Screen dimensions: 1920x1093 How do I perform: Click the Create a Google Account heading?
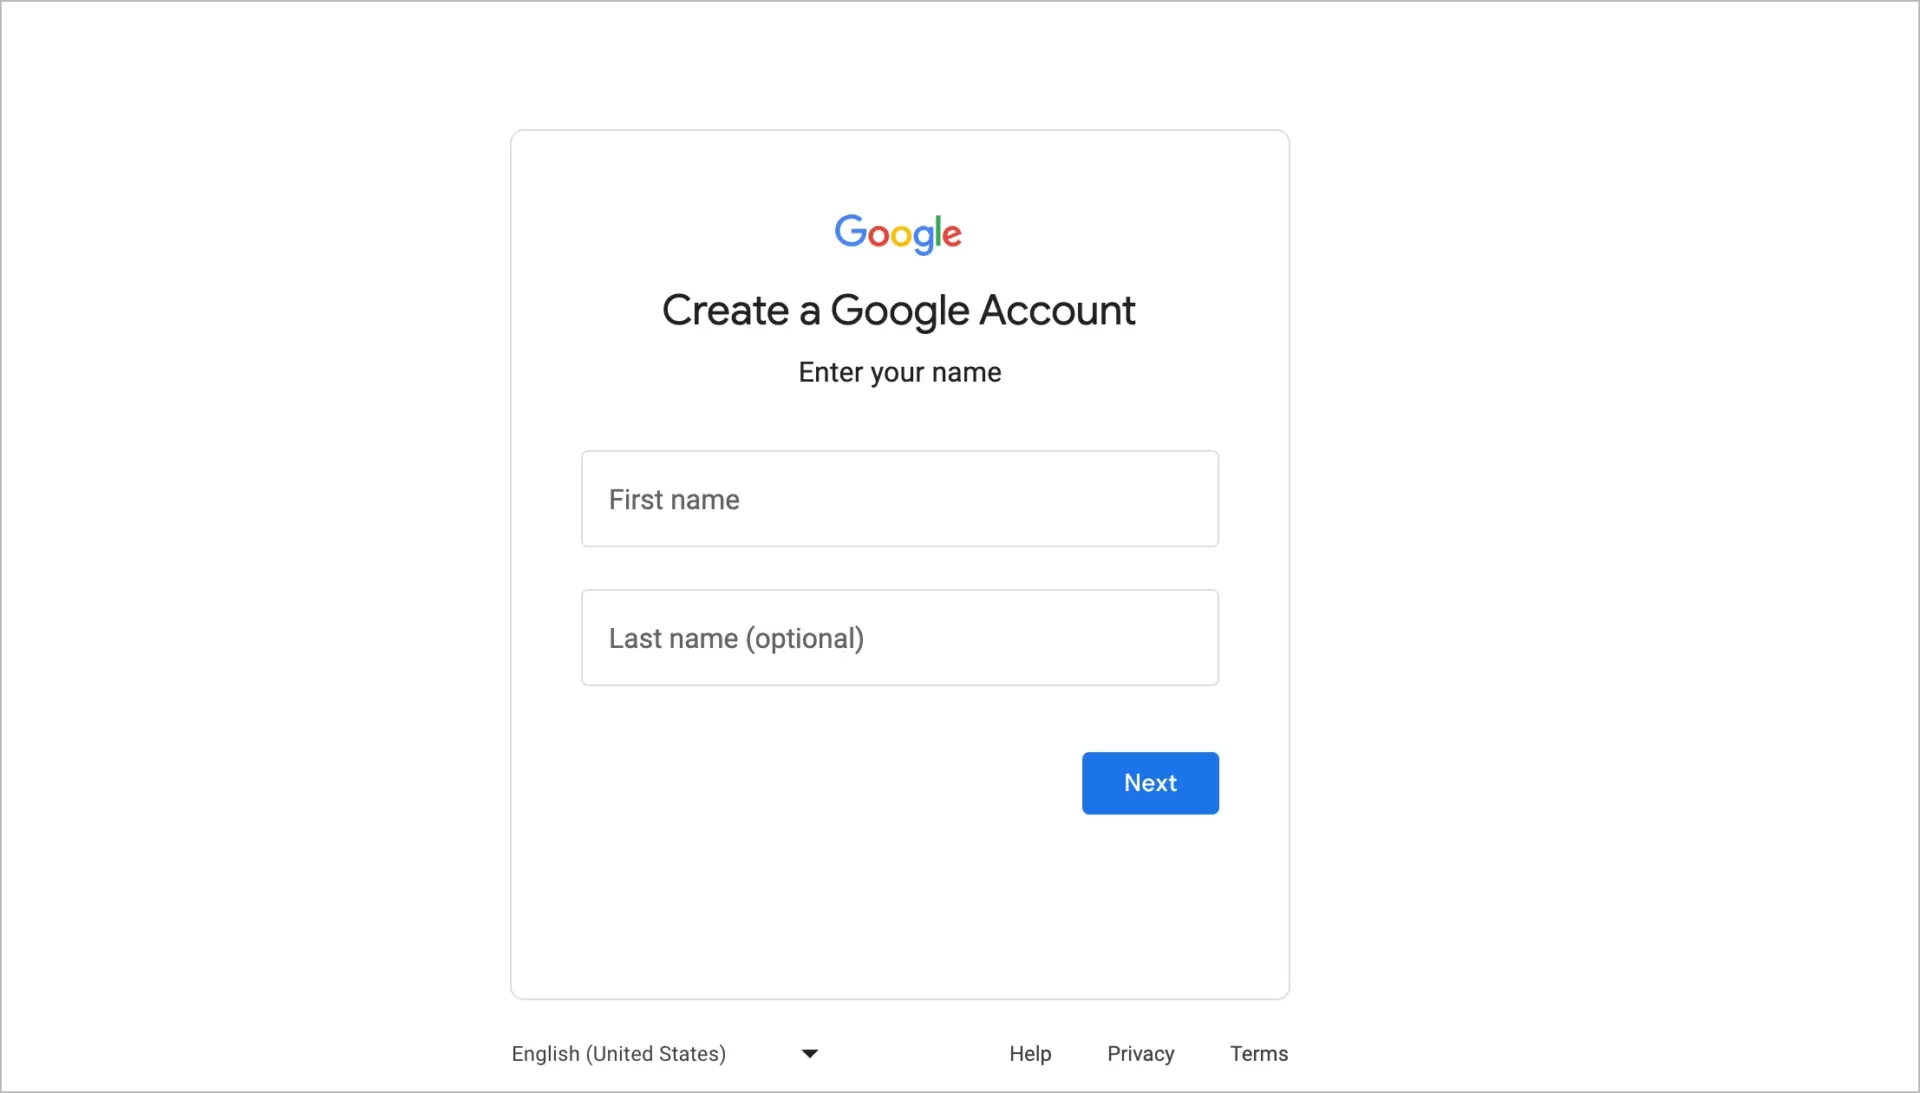point(898,310)
